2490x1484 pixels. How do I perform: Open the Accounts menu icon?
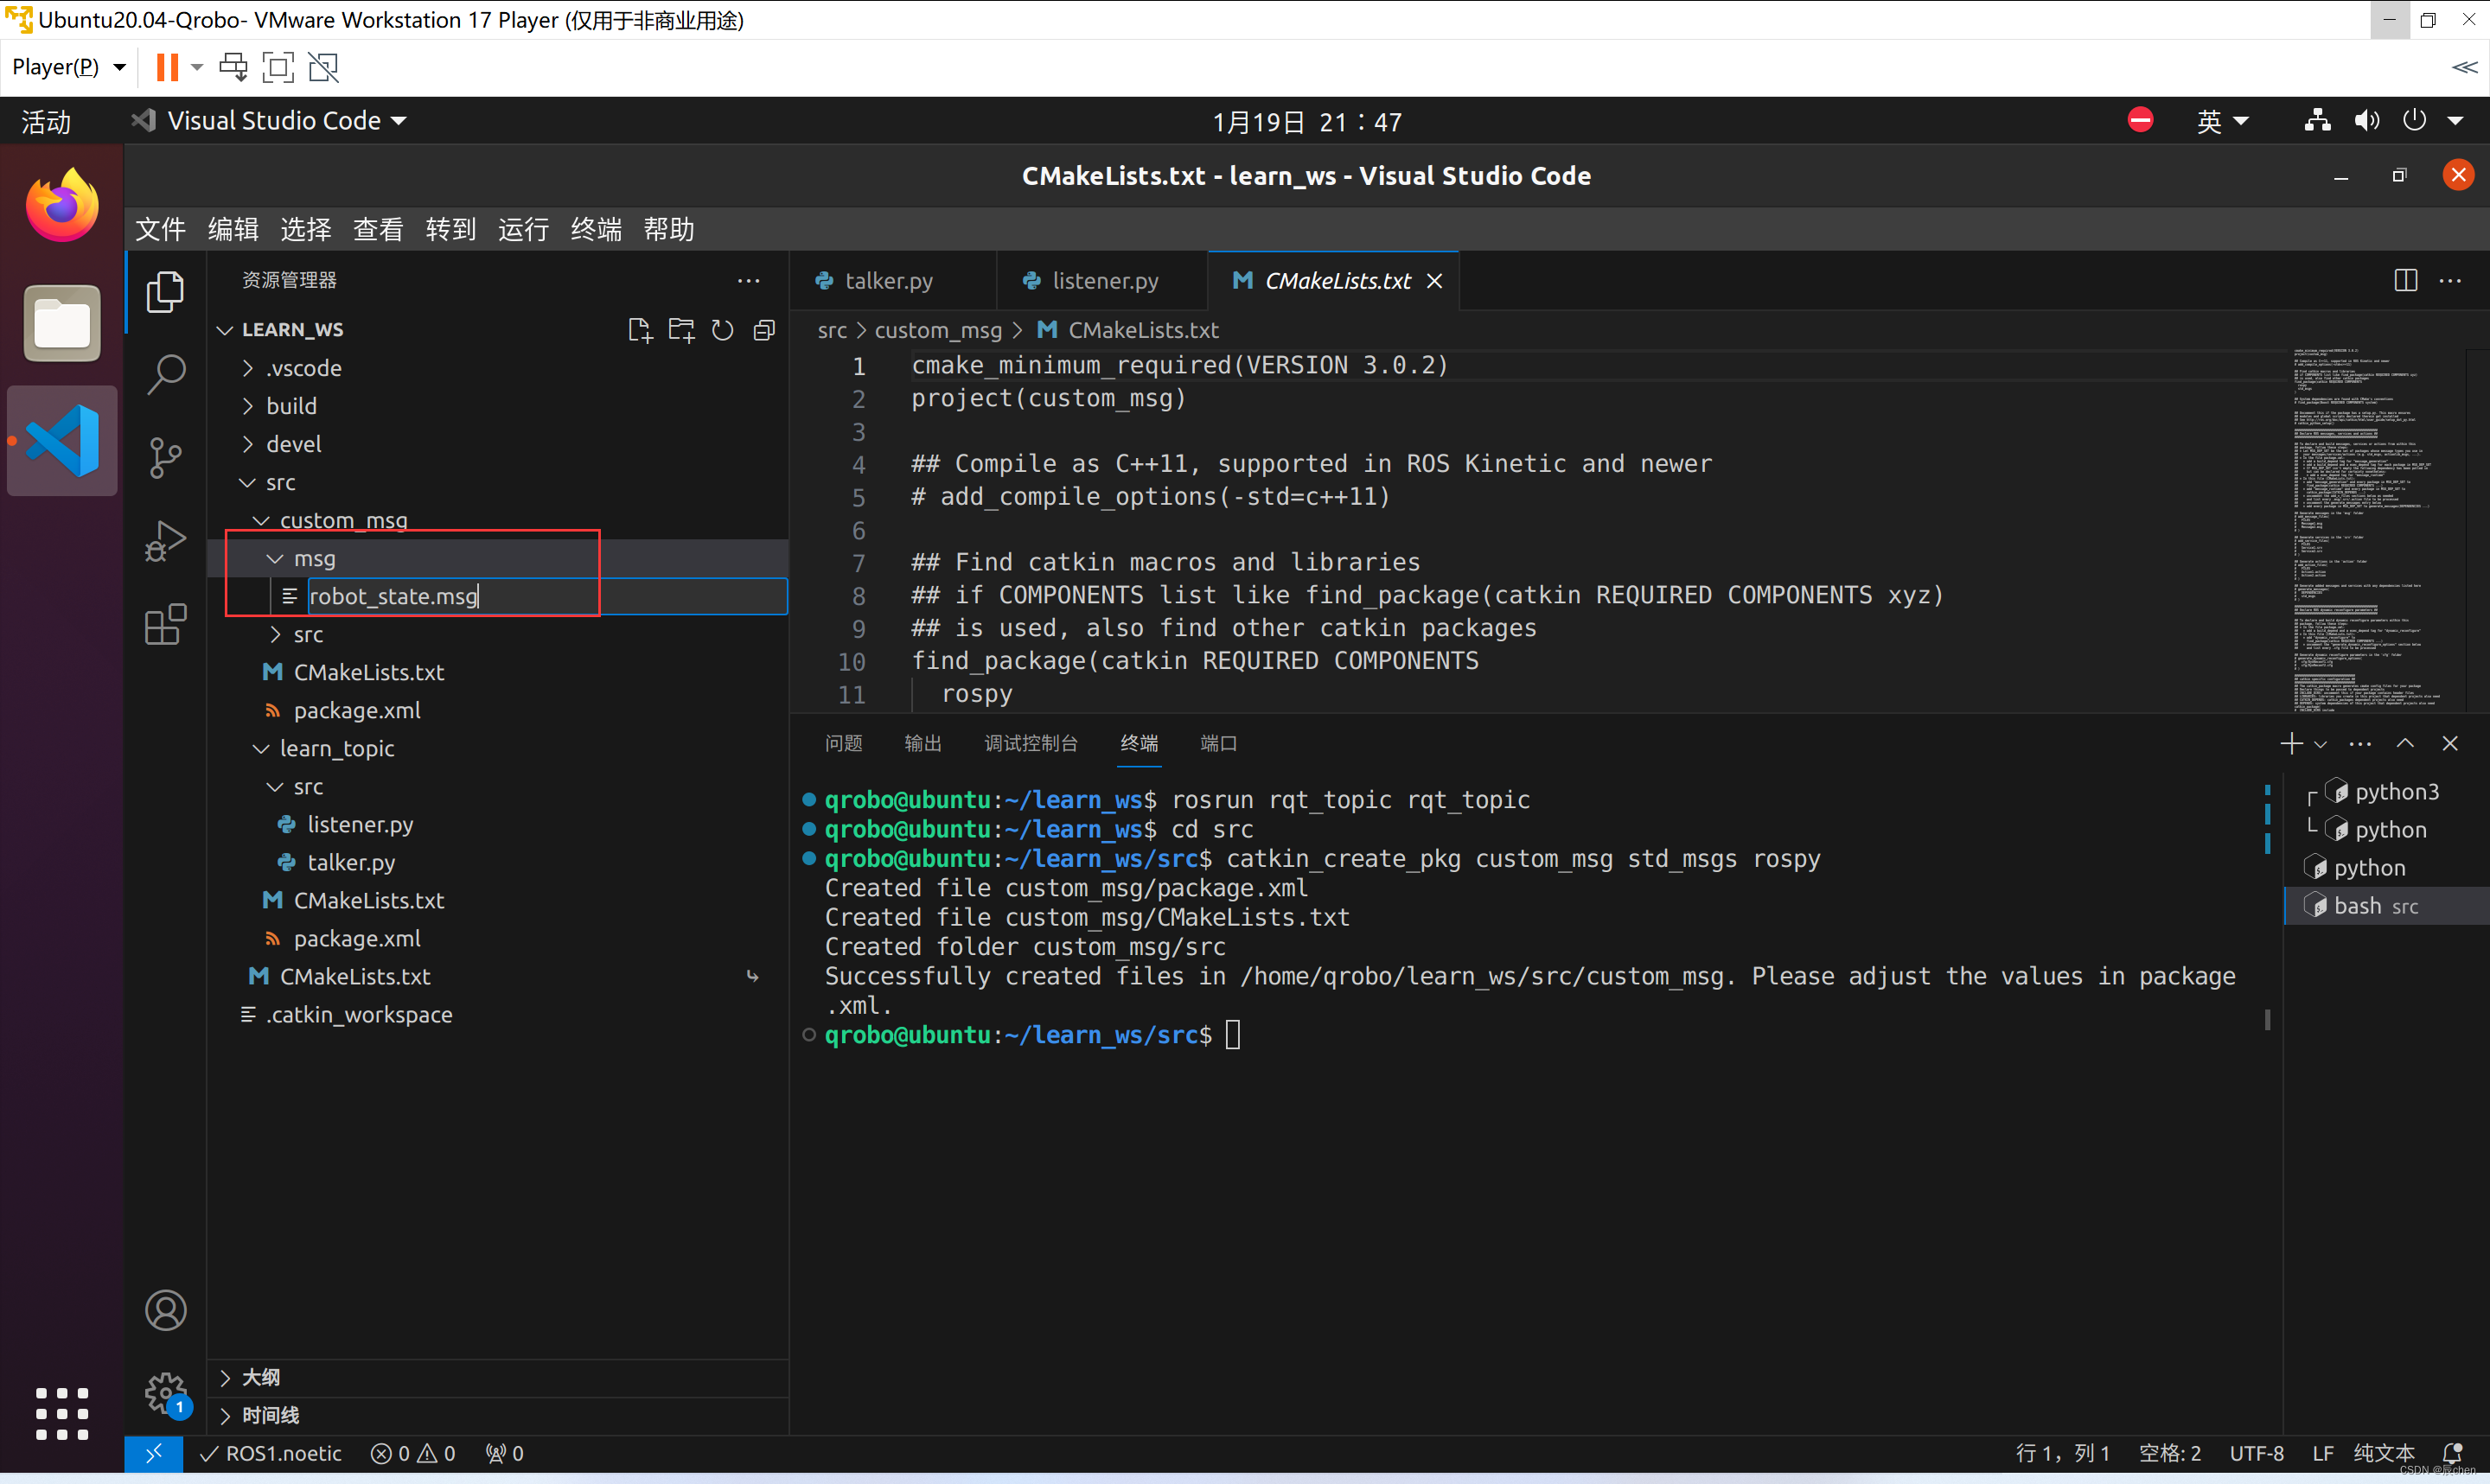165,1310
